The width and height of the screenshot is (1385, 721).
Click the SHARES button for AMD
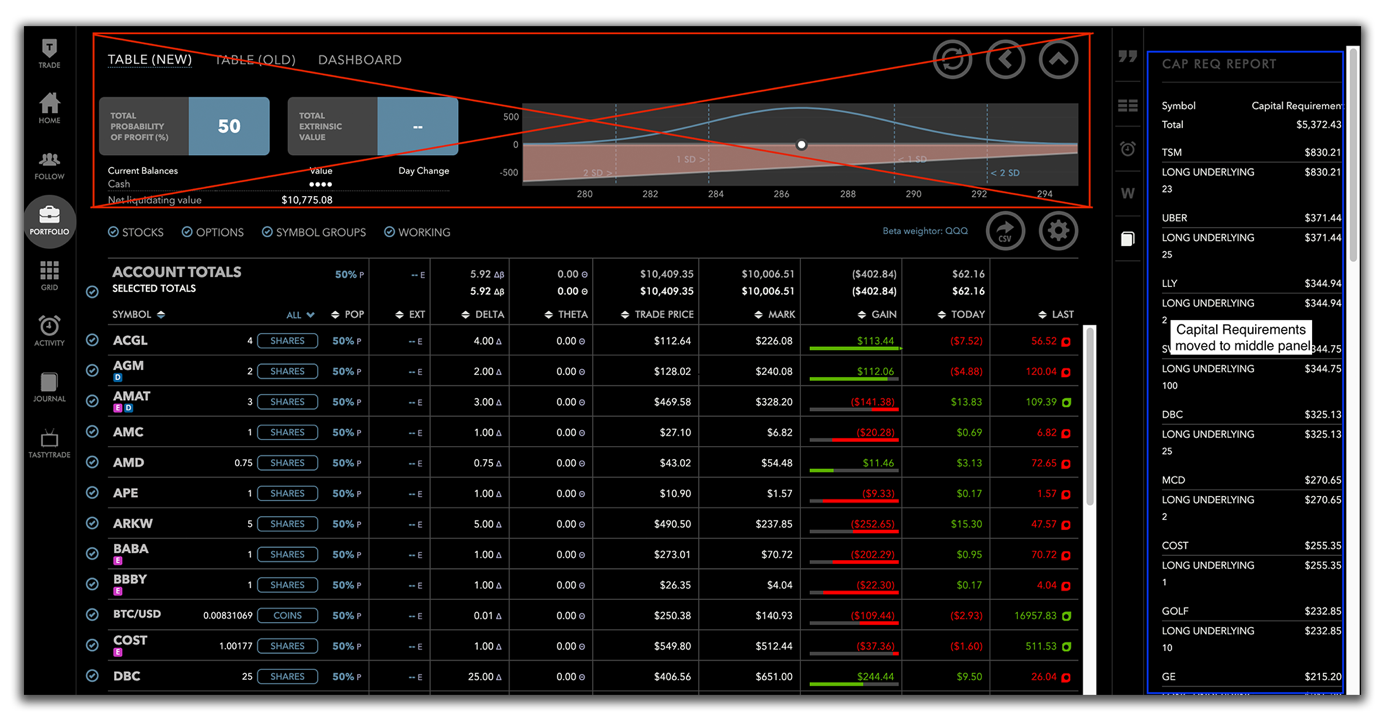point(287,462)
